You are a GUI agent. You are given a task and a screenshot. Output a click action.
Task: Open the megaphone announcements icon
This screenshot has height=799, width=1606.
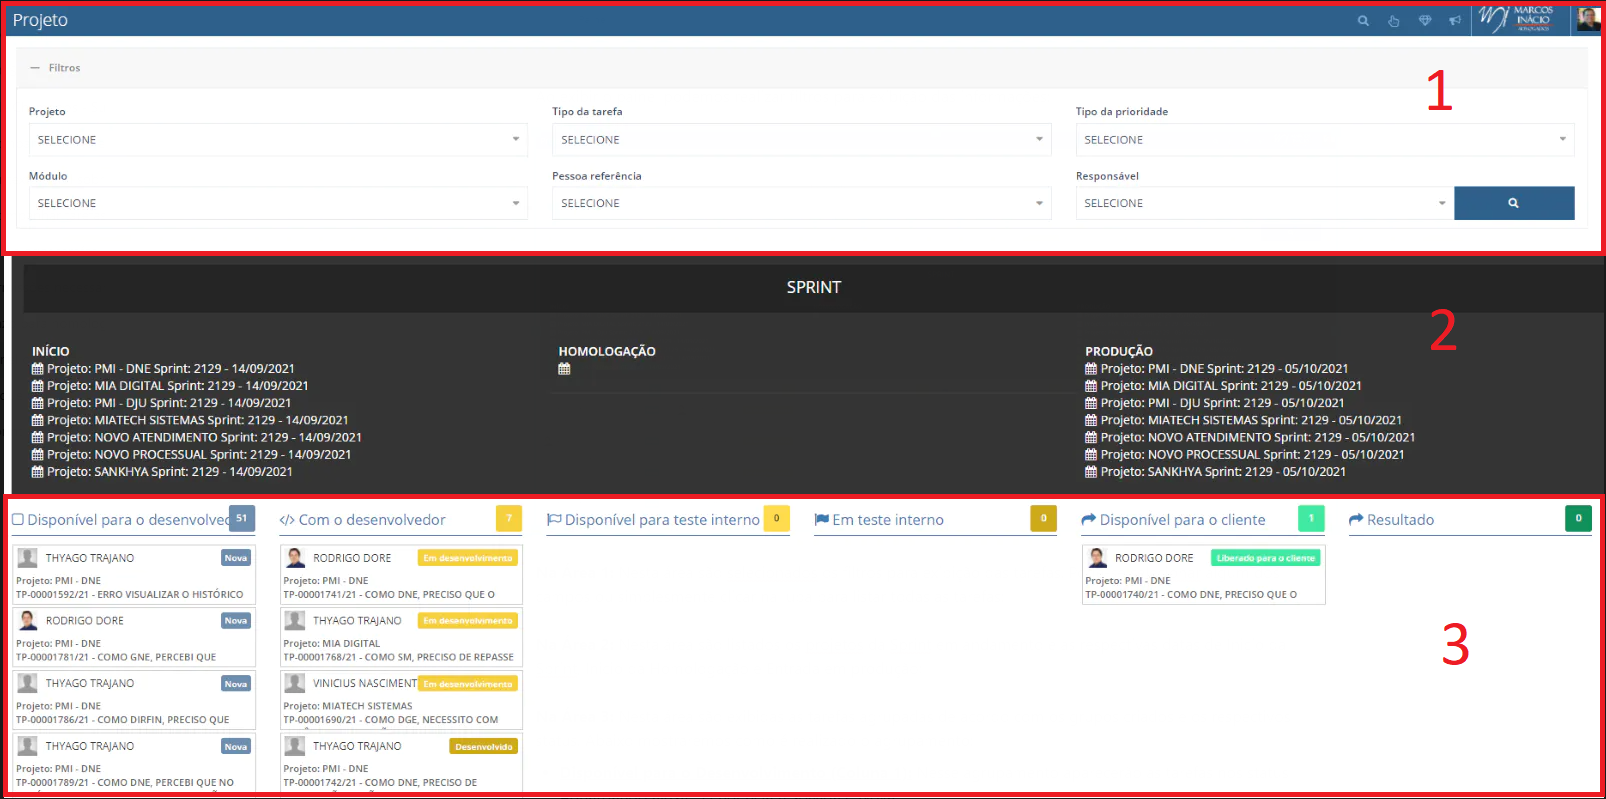pyautogui.click(x=1455, y=21)
